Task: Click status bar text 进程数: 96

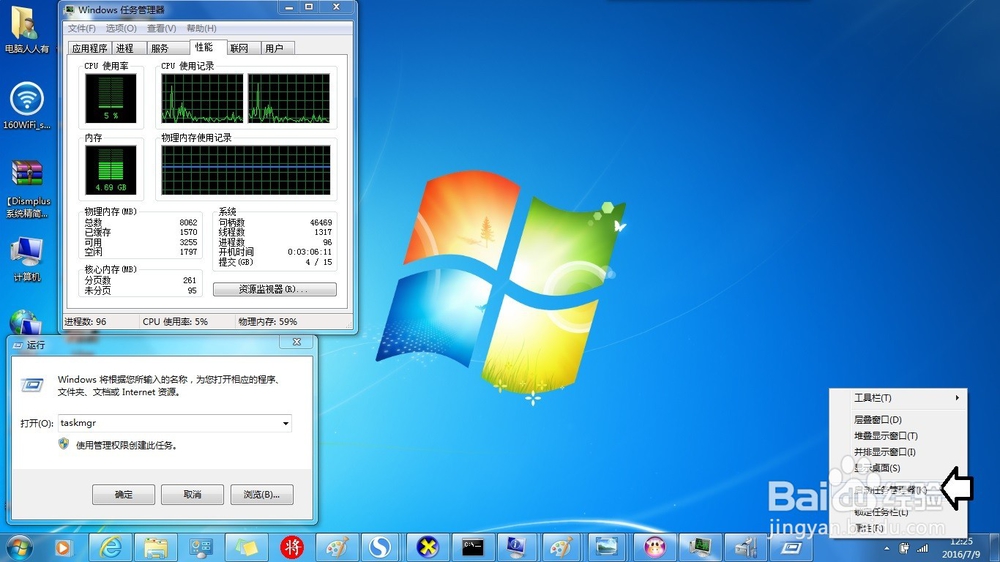Action: (85, 322)
